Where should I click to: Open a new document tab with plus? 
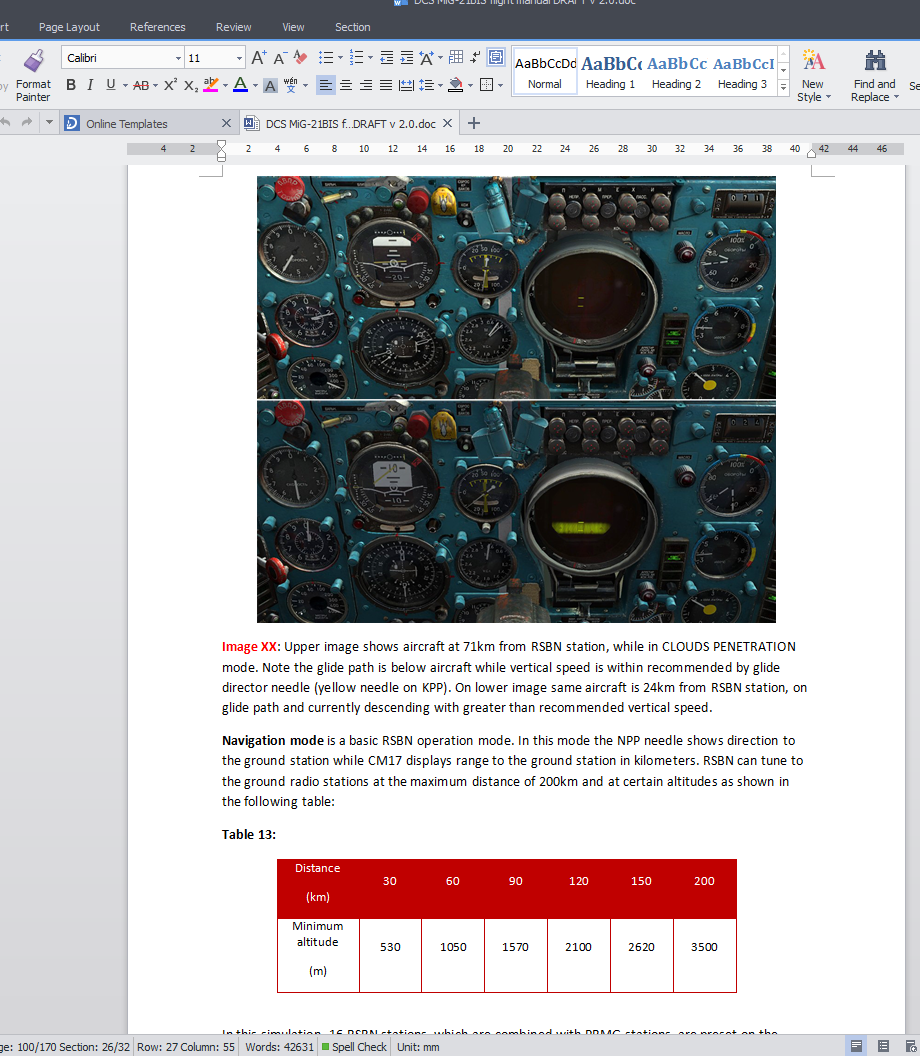tap(474, 123)
